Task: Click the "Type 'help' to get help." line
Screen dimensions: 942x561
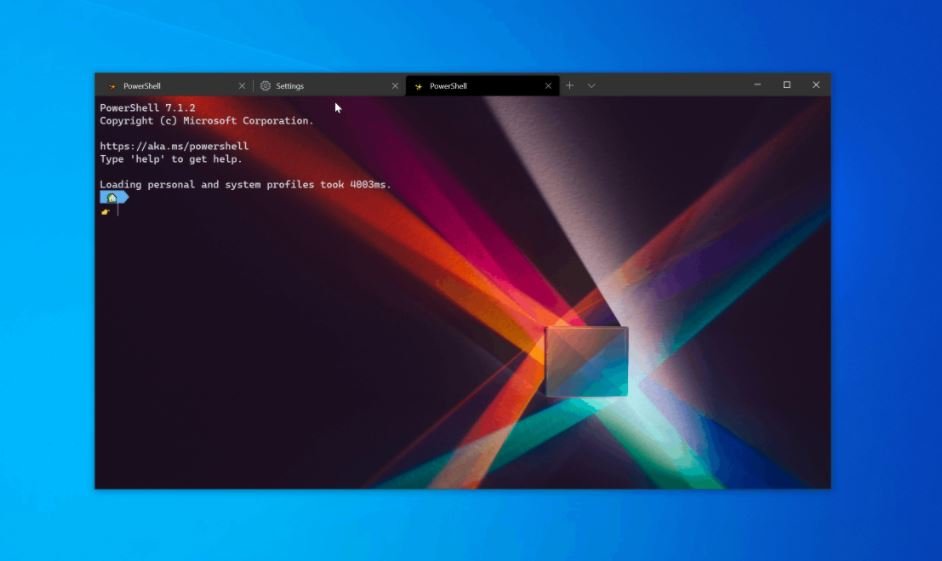Action: [171, 159]
